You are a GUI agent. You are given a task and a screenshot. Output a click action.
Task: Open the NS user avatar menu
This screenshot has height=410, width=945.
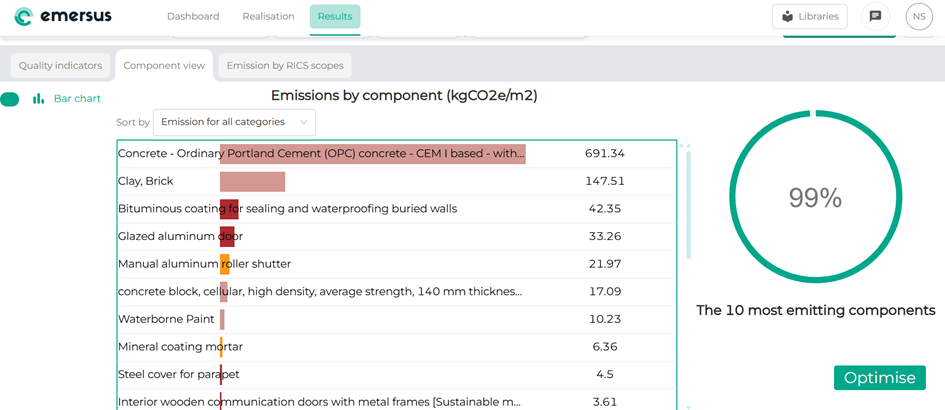[919, 16]
